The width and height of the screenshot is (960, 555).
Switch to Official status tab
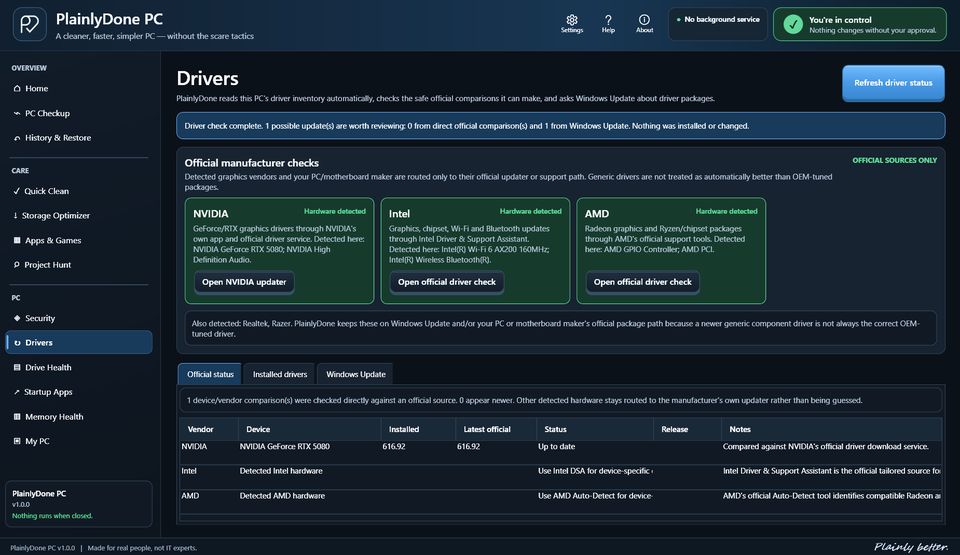coord(210,374)
